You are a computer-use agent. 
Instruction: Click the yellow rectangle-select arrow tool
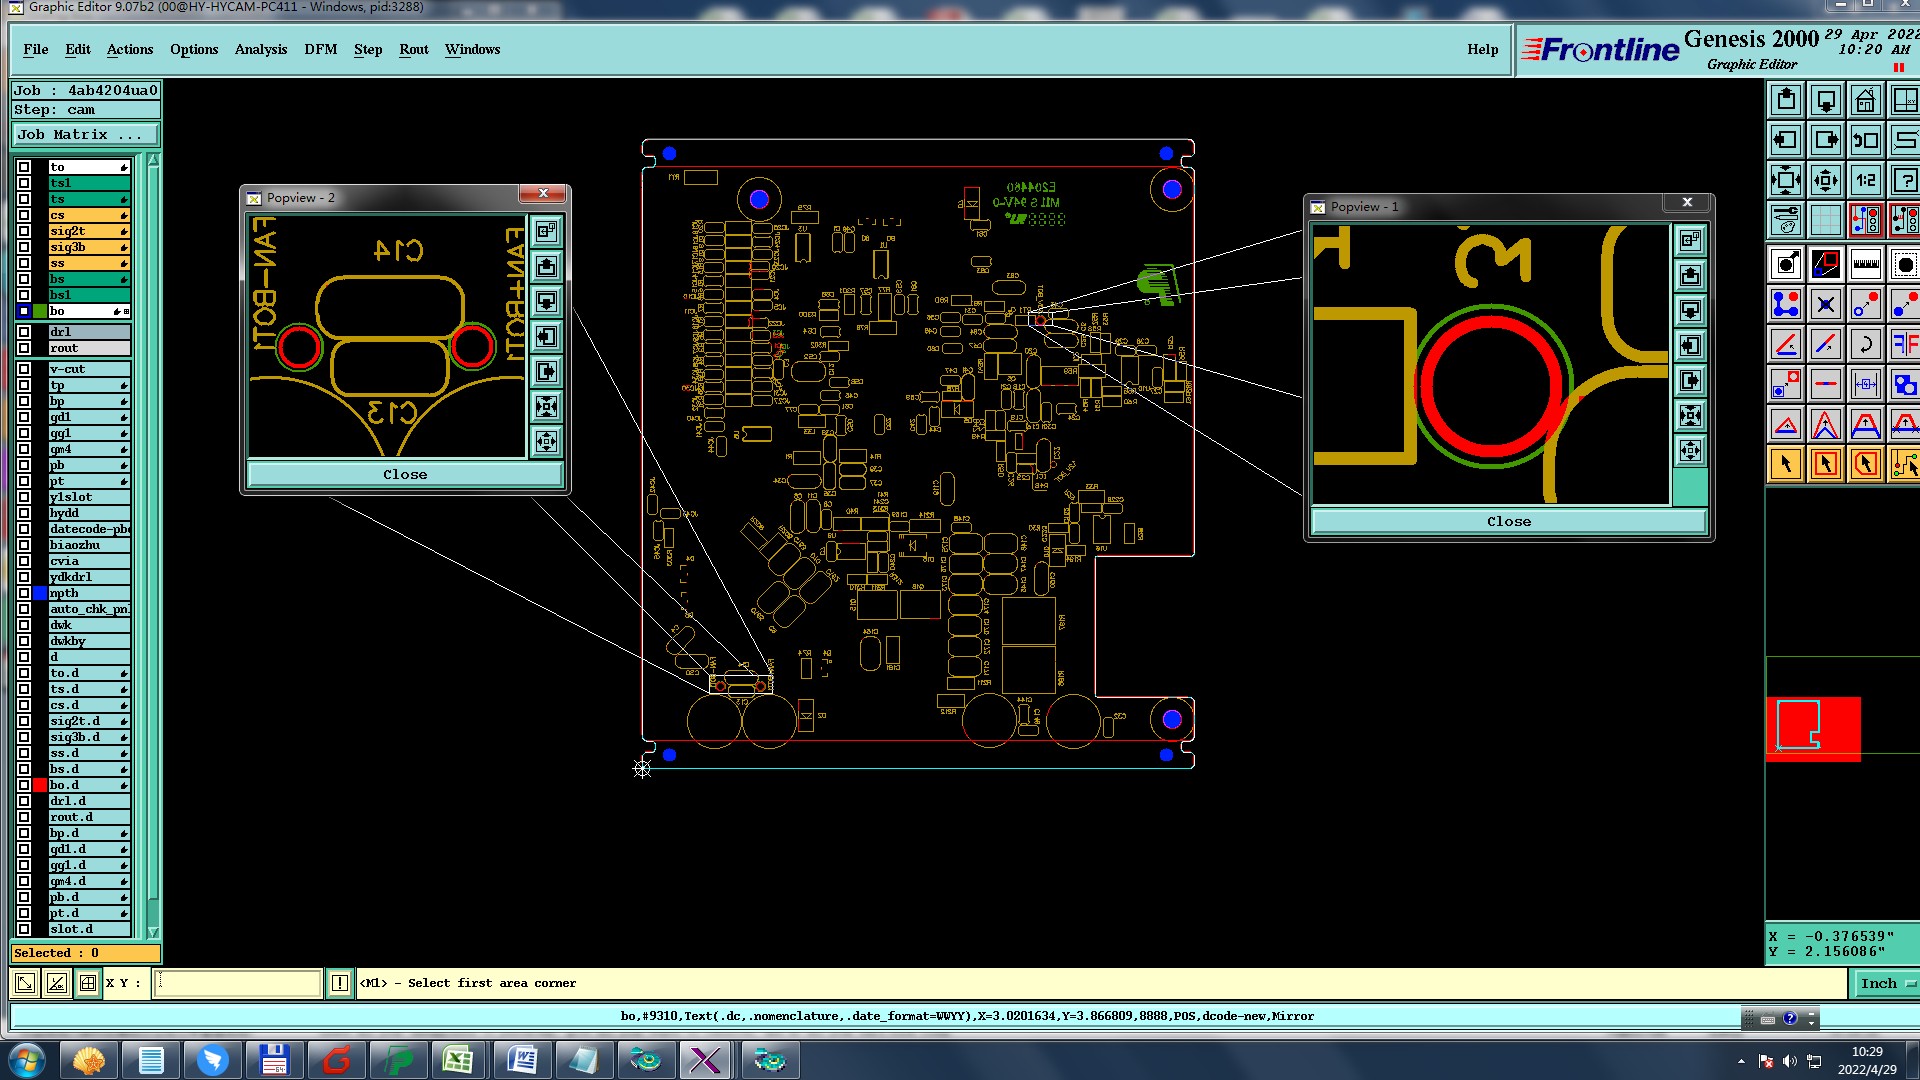point(1826,464)
